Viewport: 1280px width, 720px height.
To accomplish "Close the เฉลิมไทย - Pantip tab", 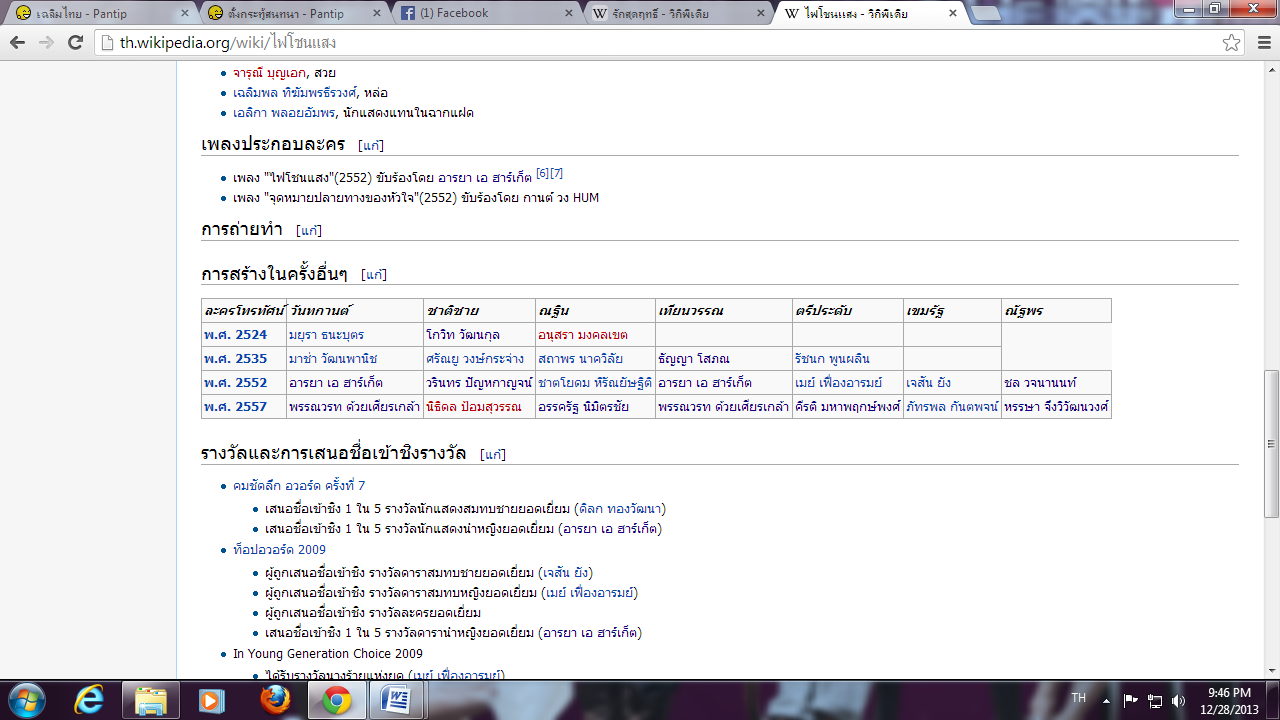I will tap(185, 14).
